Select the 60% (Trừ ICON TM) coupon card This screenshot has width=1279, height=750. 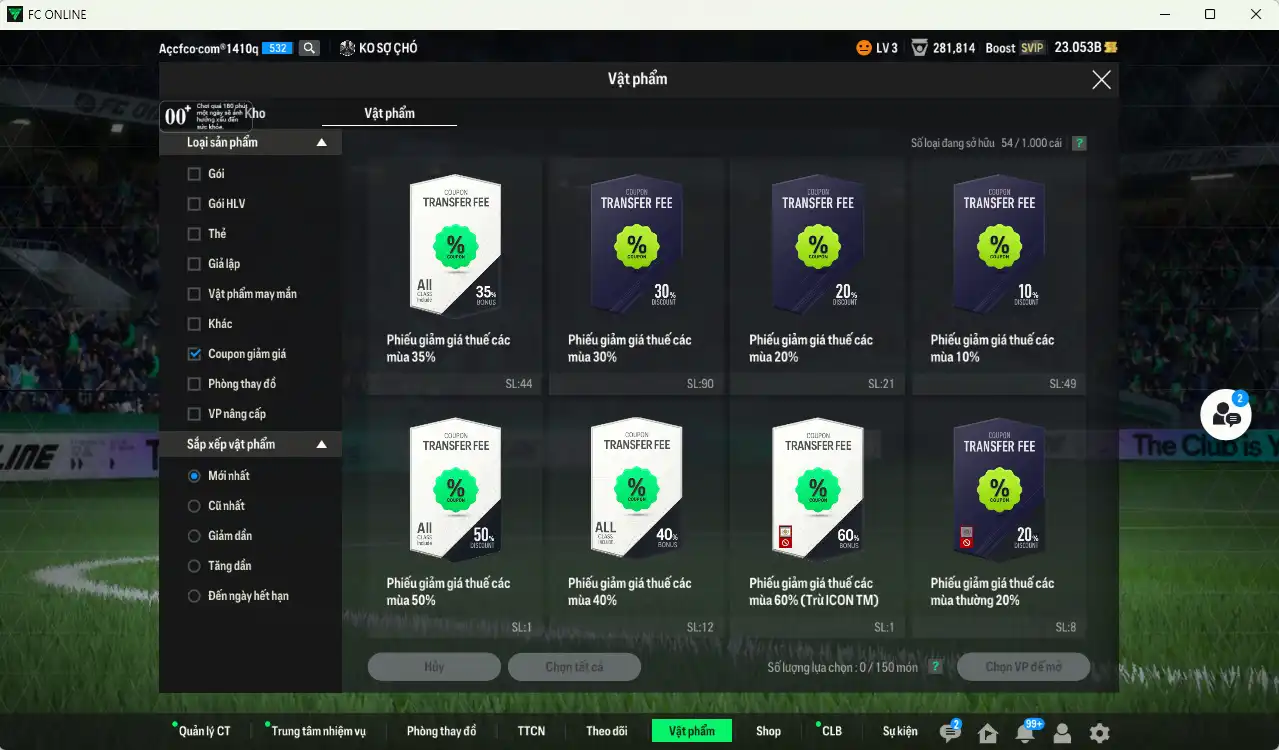point(817,519)
